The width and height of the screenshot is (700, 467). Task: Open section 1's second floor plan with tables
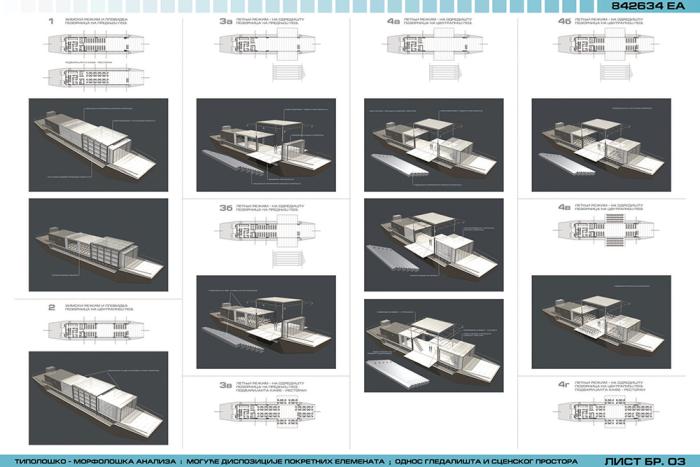(97, 77)
